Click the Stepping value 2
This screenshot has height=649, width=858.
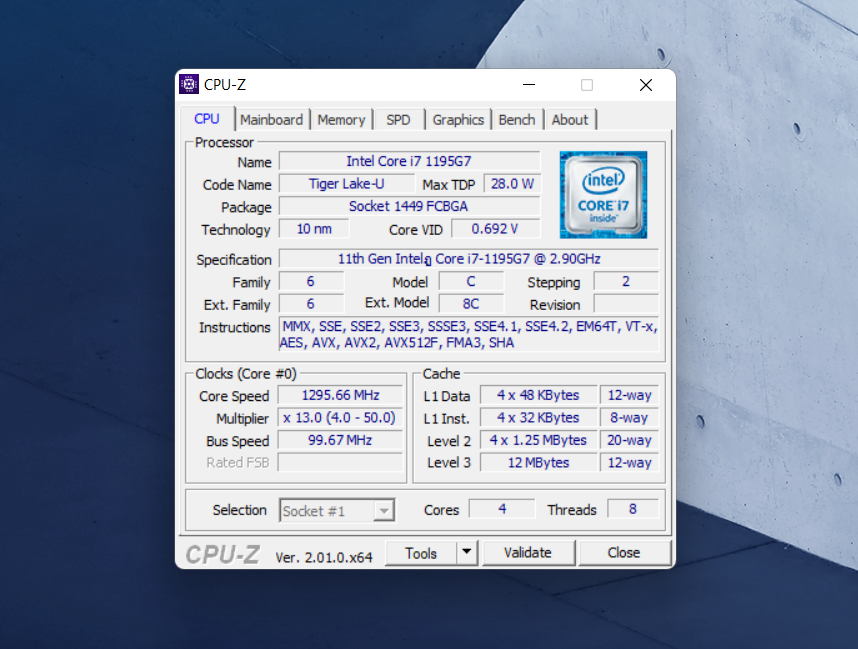[x=626, y=281]
